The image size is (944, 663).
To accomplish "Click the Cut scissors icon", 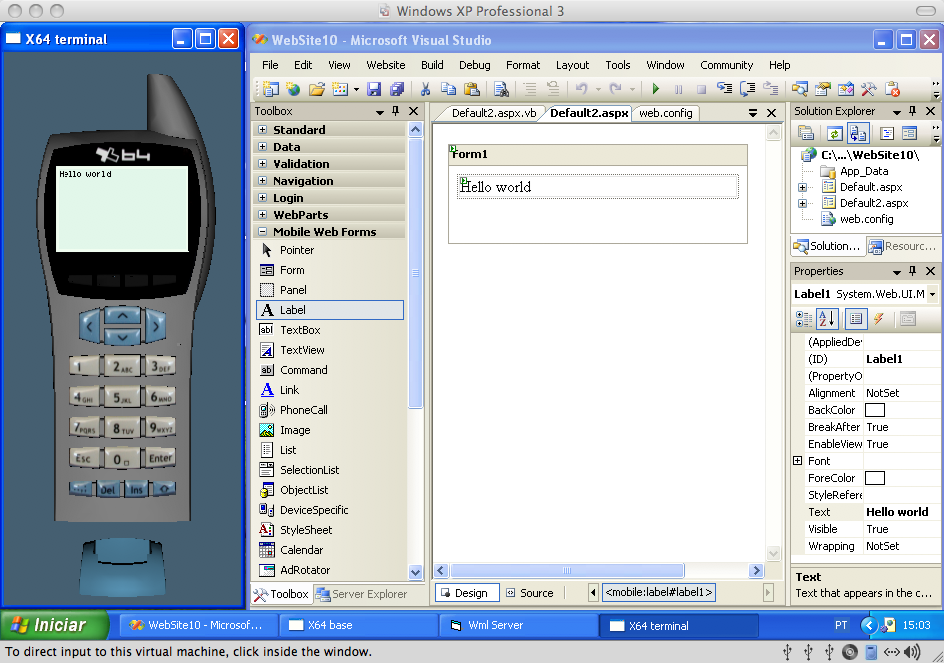I will click(x=425, y=89).
